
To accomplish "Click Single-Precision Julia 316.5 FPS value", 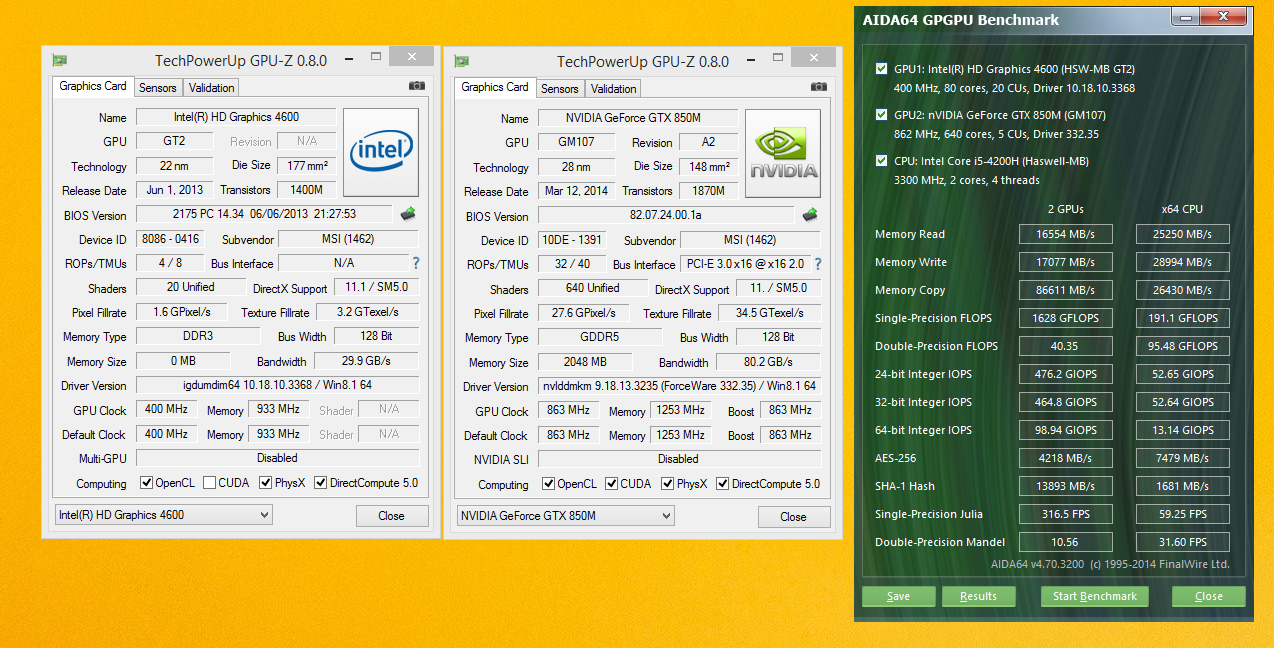I will (x=1066, y=514).
